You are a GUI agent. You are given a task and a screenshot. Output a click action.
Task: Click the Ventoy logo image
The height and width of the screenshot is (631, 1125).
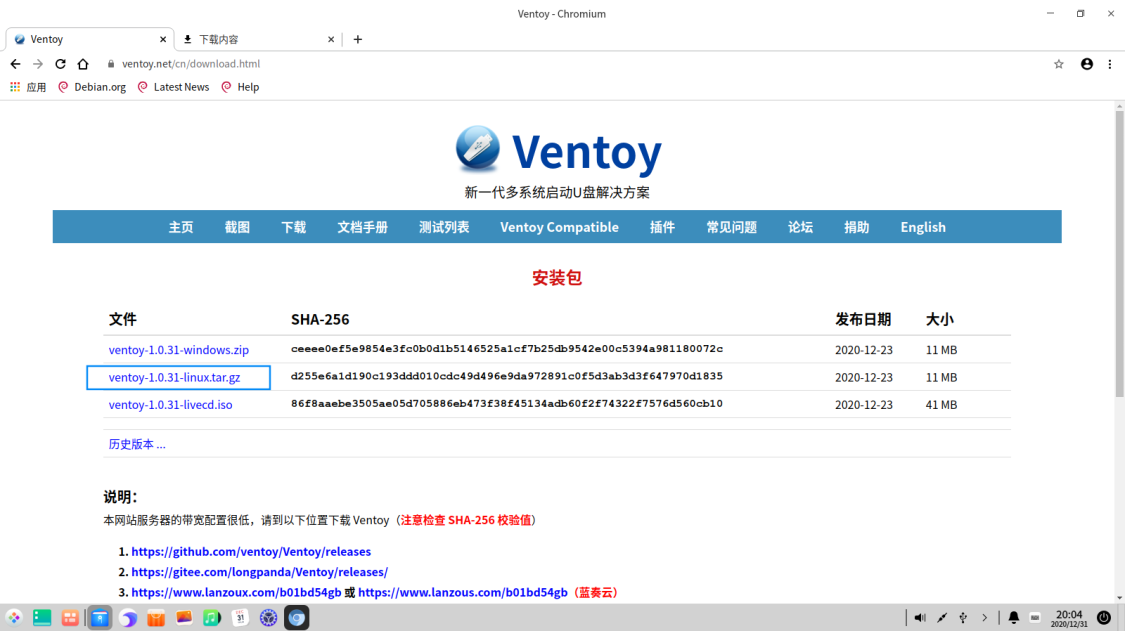pos(477,149)
